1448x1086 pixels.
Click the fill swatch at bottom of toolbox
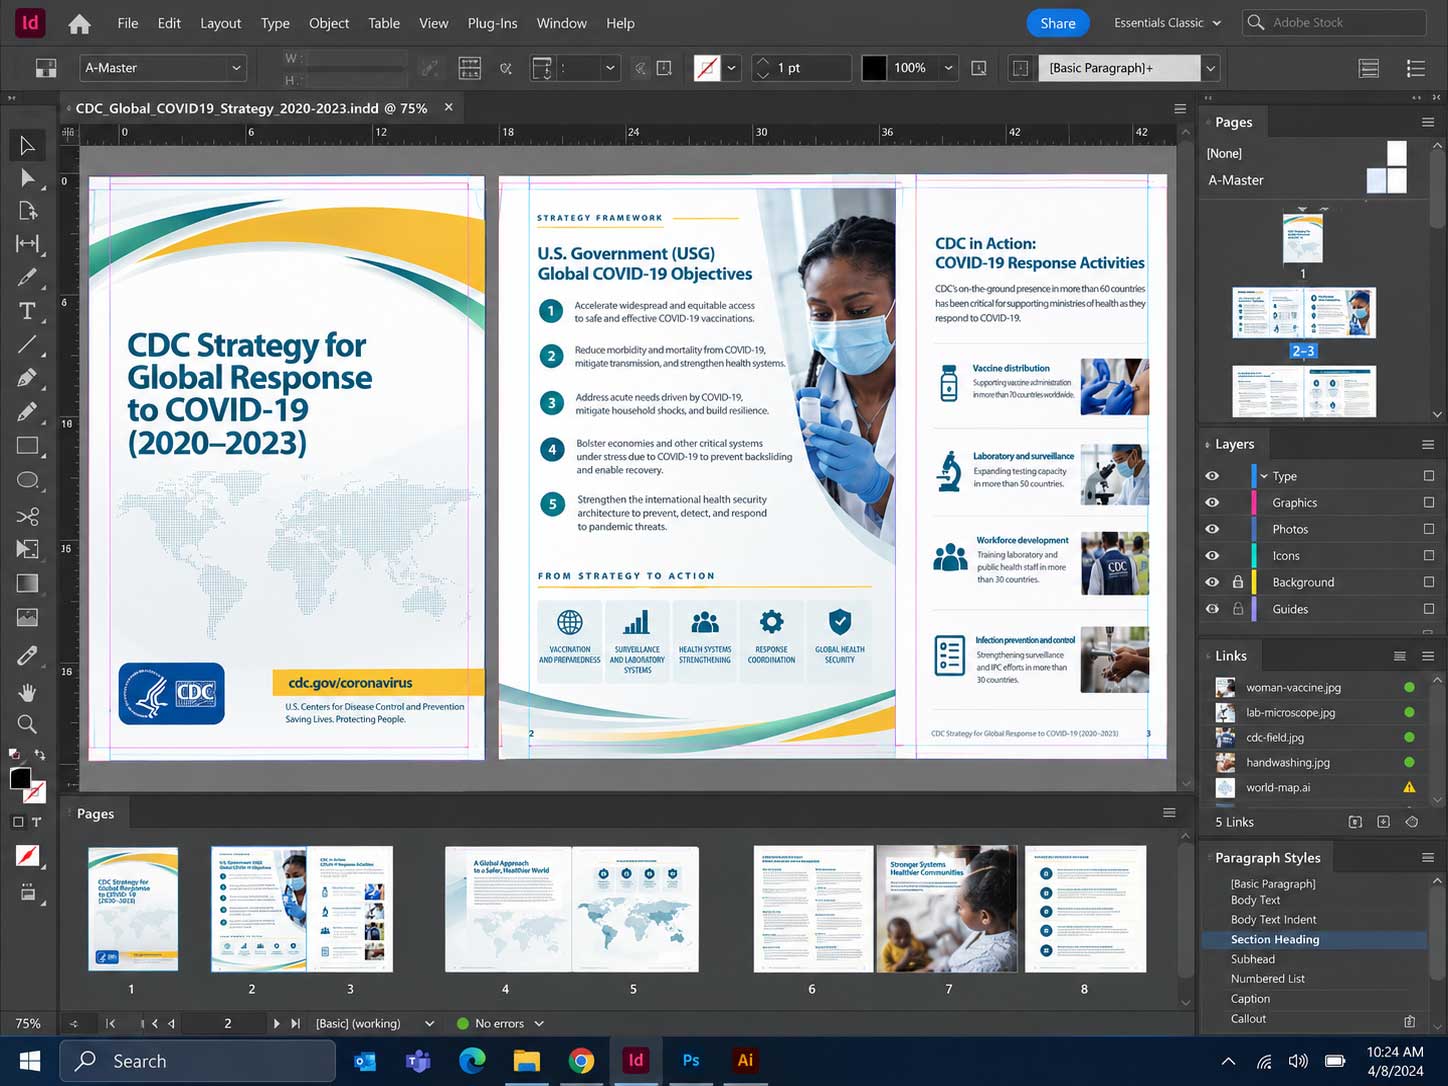click(20, 779)
